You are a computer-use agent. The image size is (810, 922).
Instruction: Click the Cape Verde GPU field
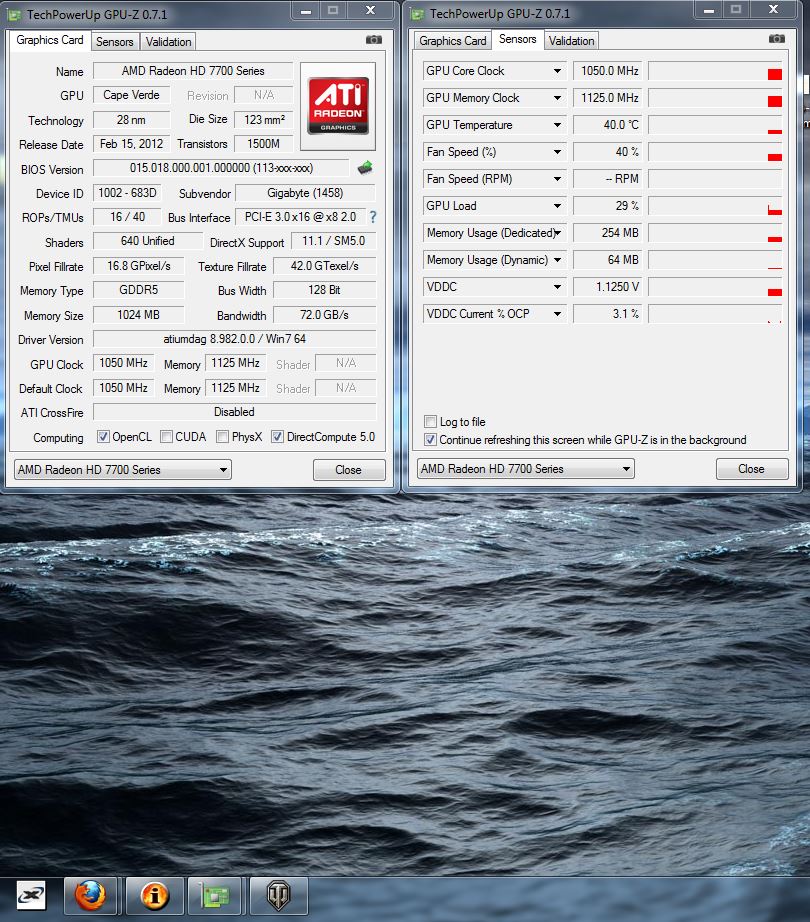point(132,95)
